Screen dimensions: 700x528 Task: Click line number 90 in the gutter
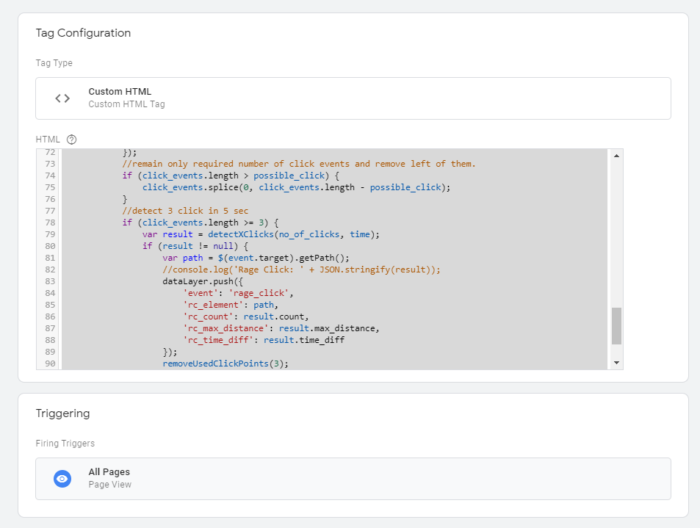(48, 363)
